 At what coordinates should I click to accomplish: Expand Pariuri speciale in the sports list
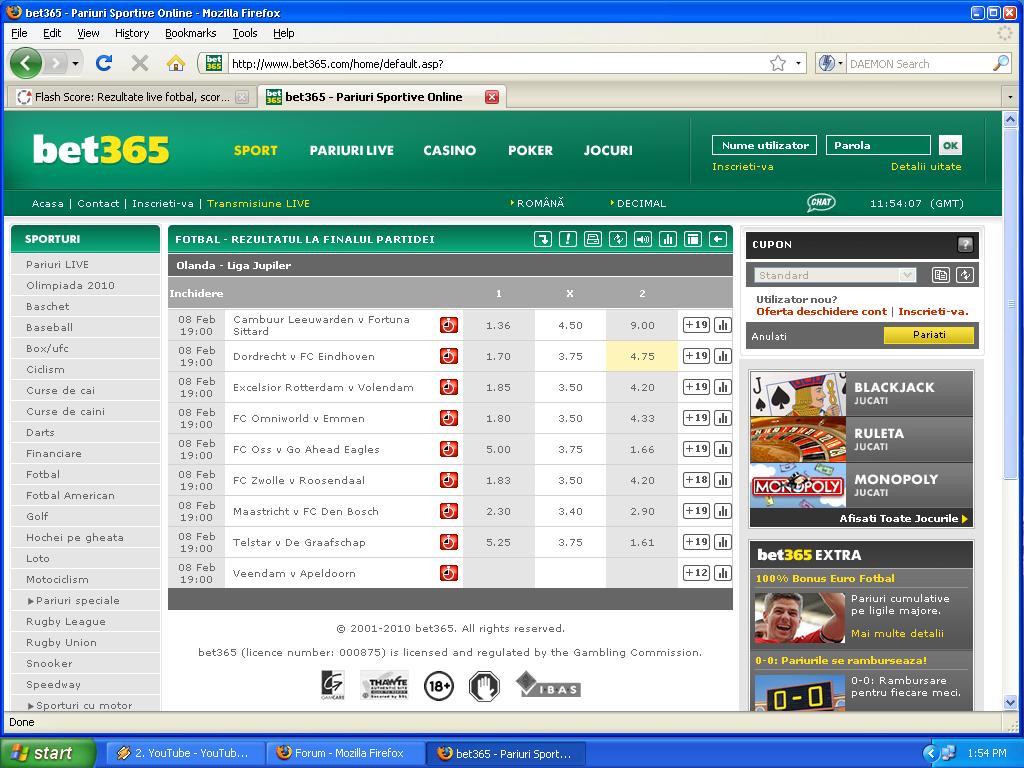pos(74,600)
